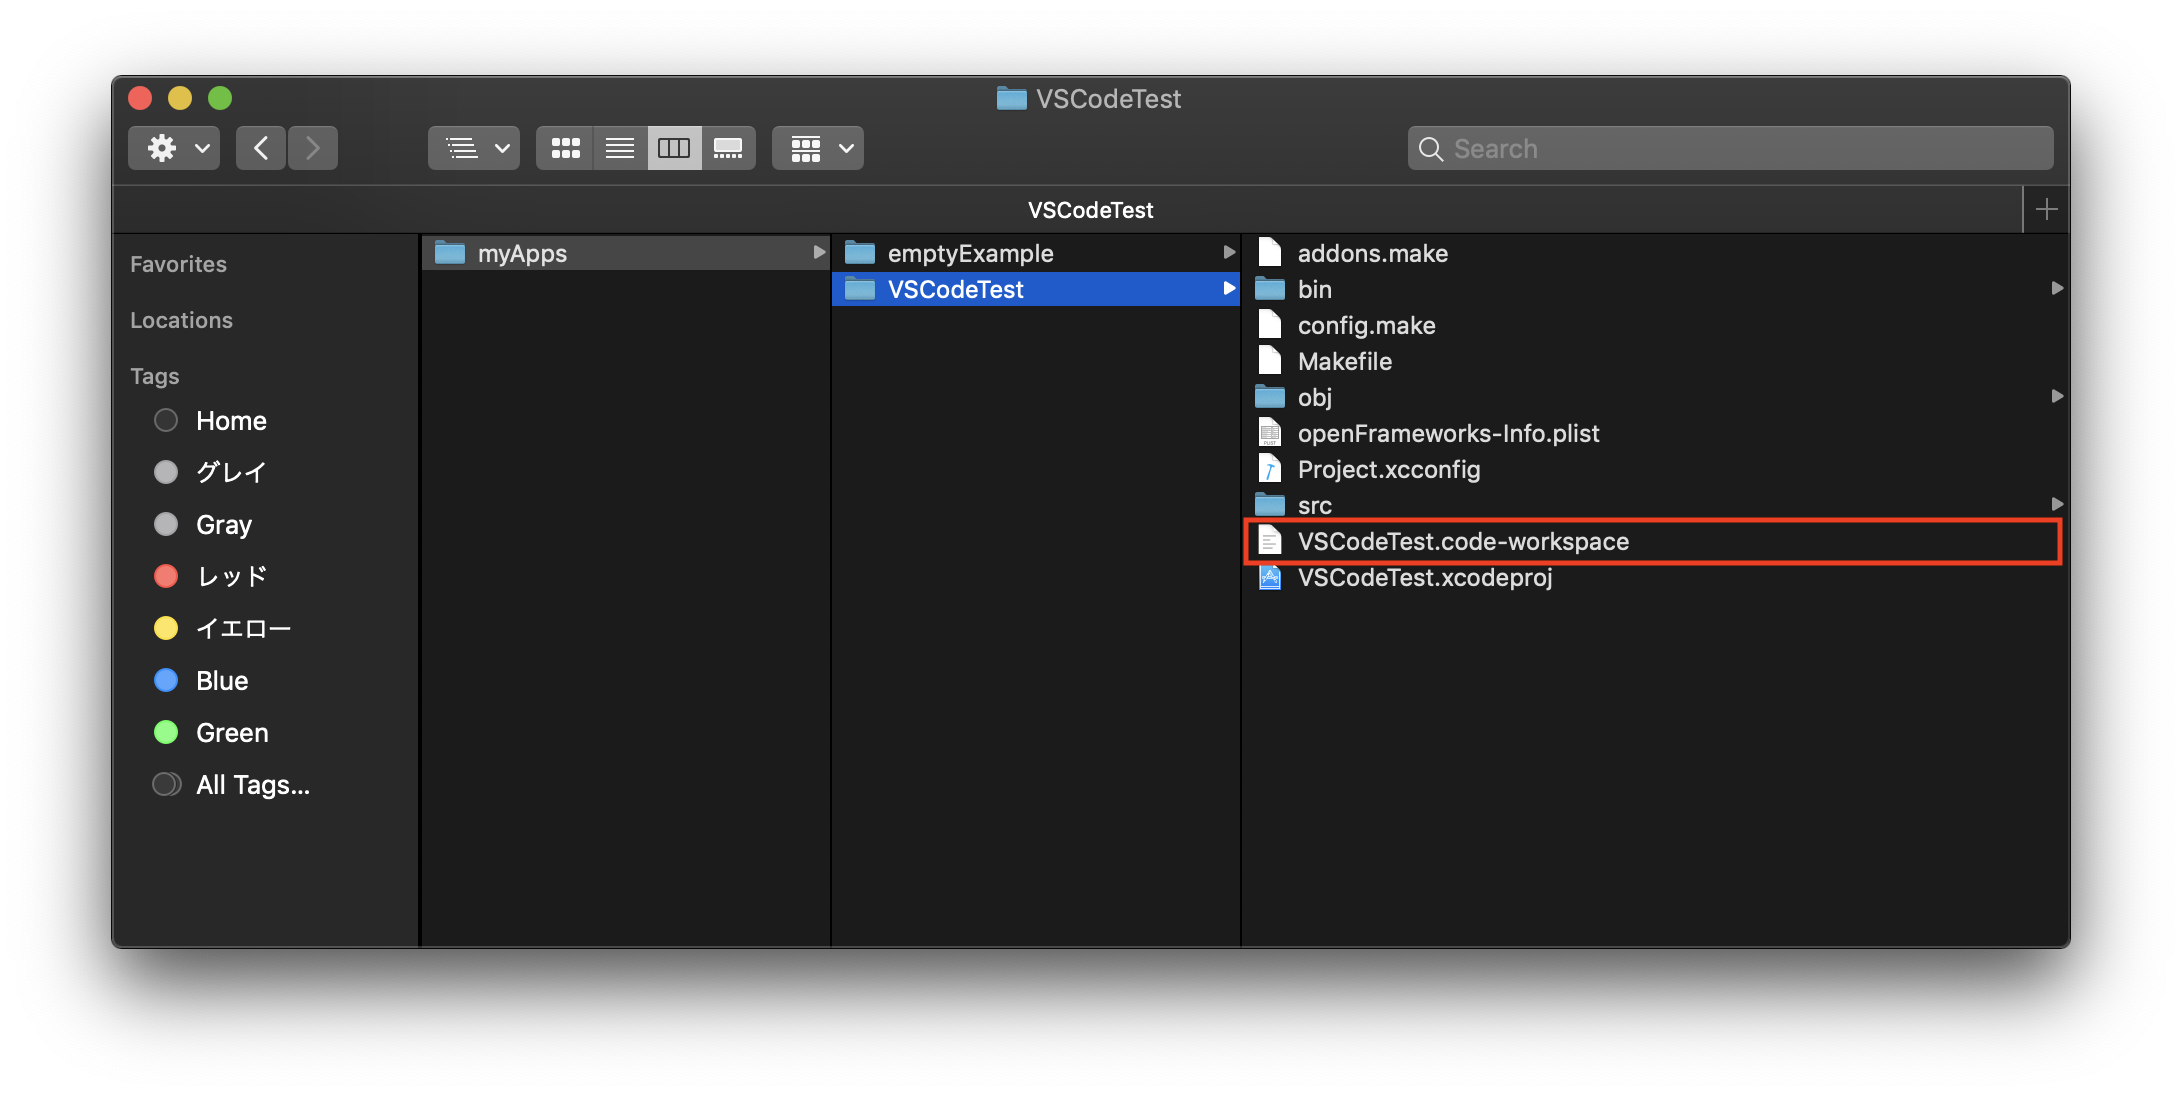
Task: Open the sort order dropdown
Action: 473,147
